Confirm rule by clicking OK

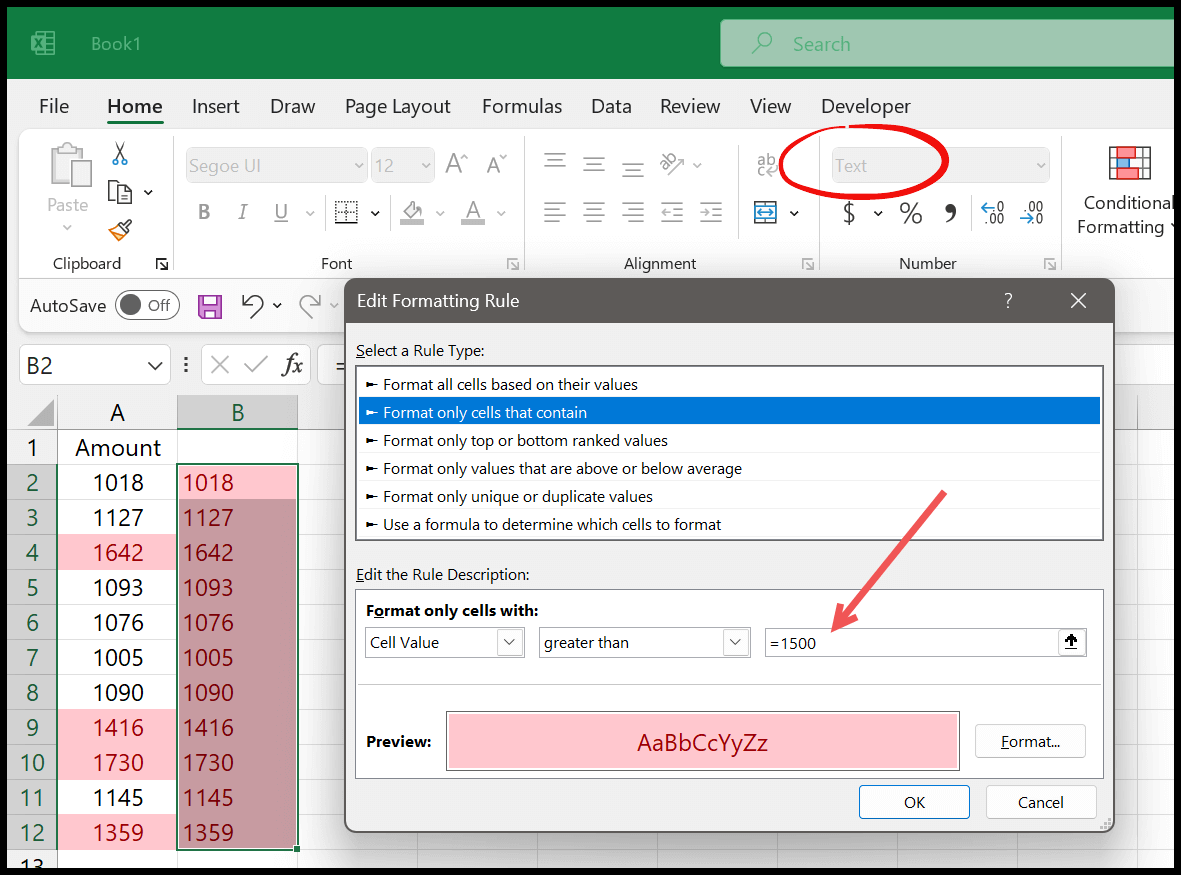tap(913, 801)
